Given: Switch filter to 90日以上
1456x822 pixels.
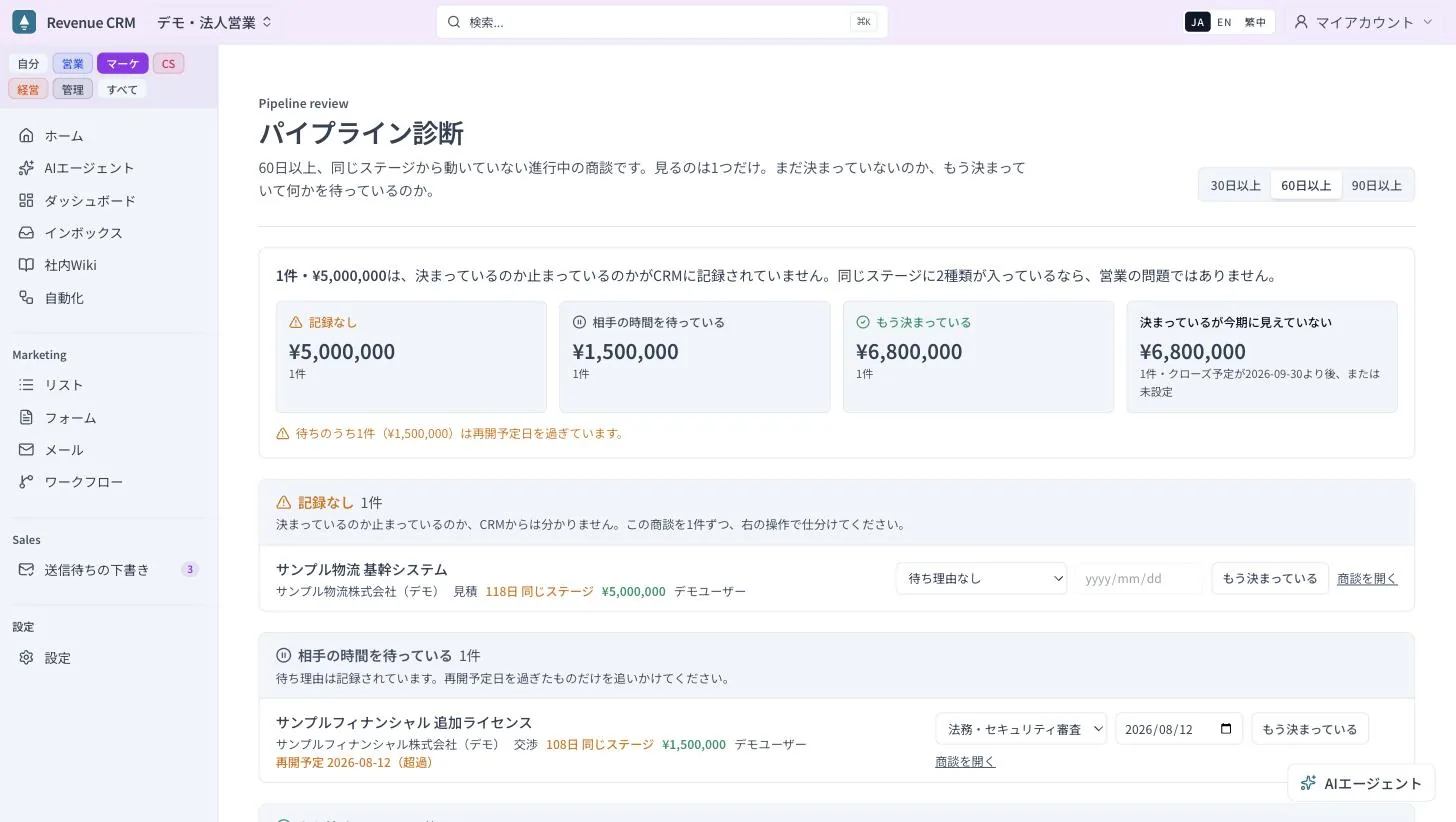Looking at the screenshot, I should [x=1377, y=185].
